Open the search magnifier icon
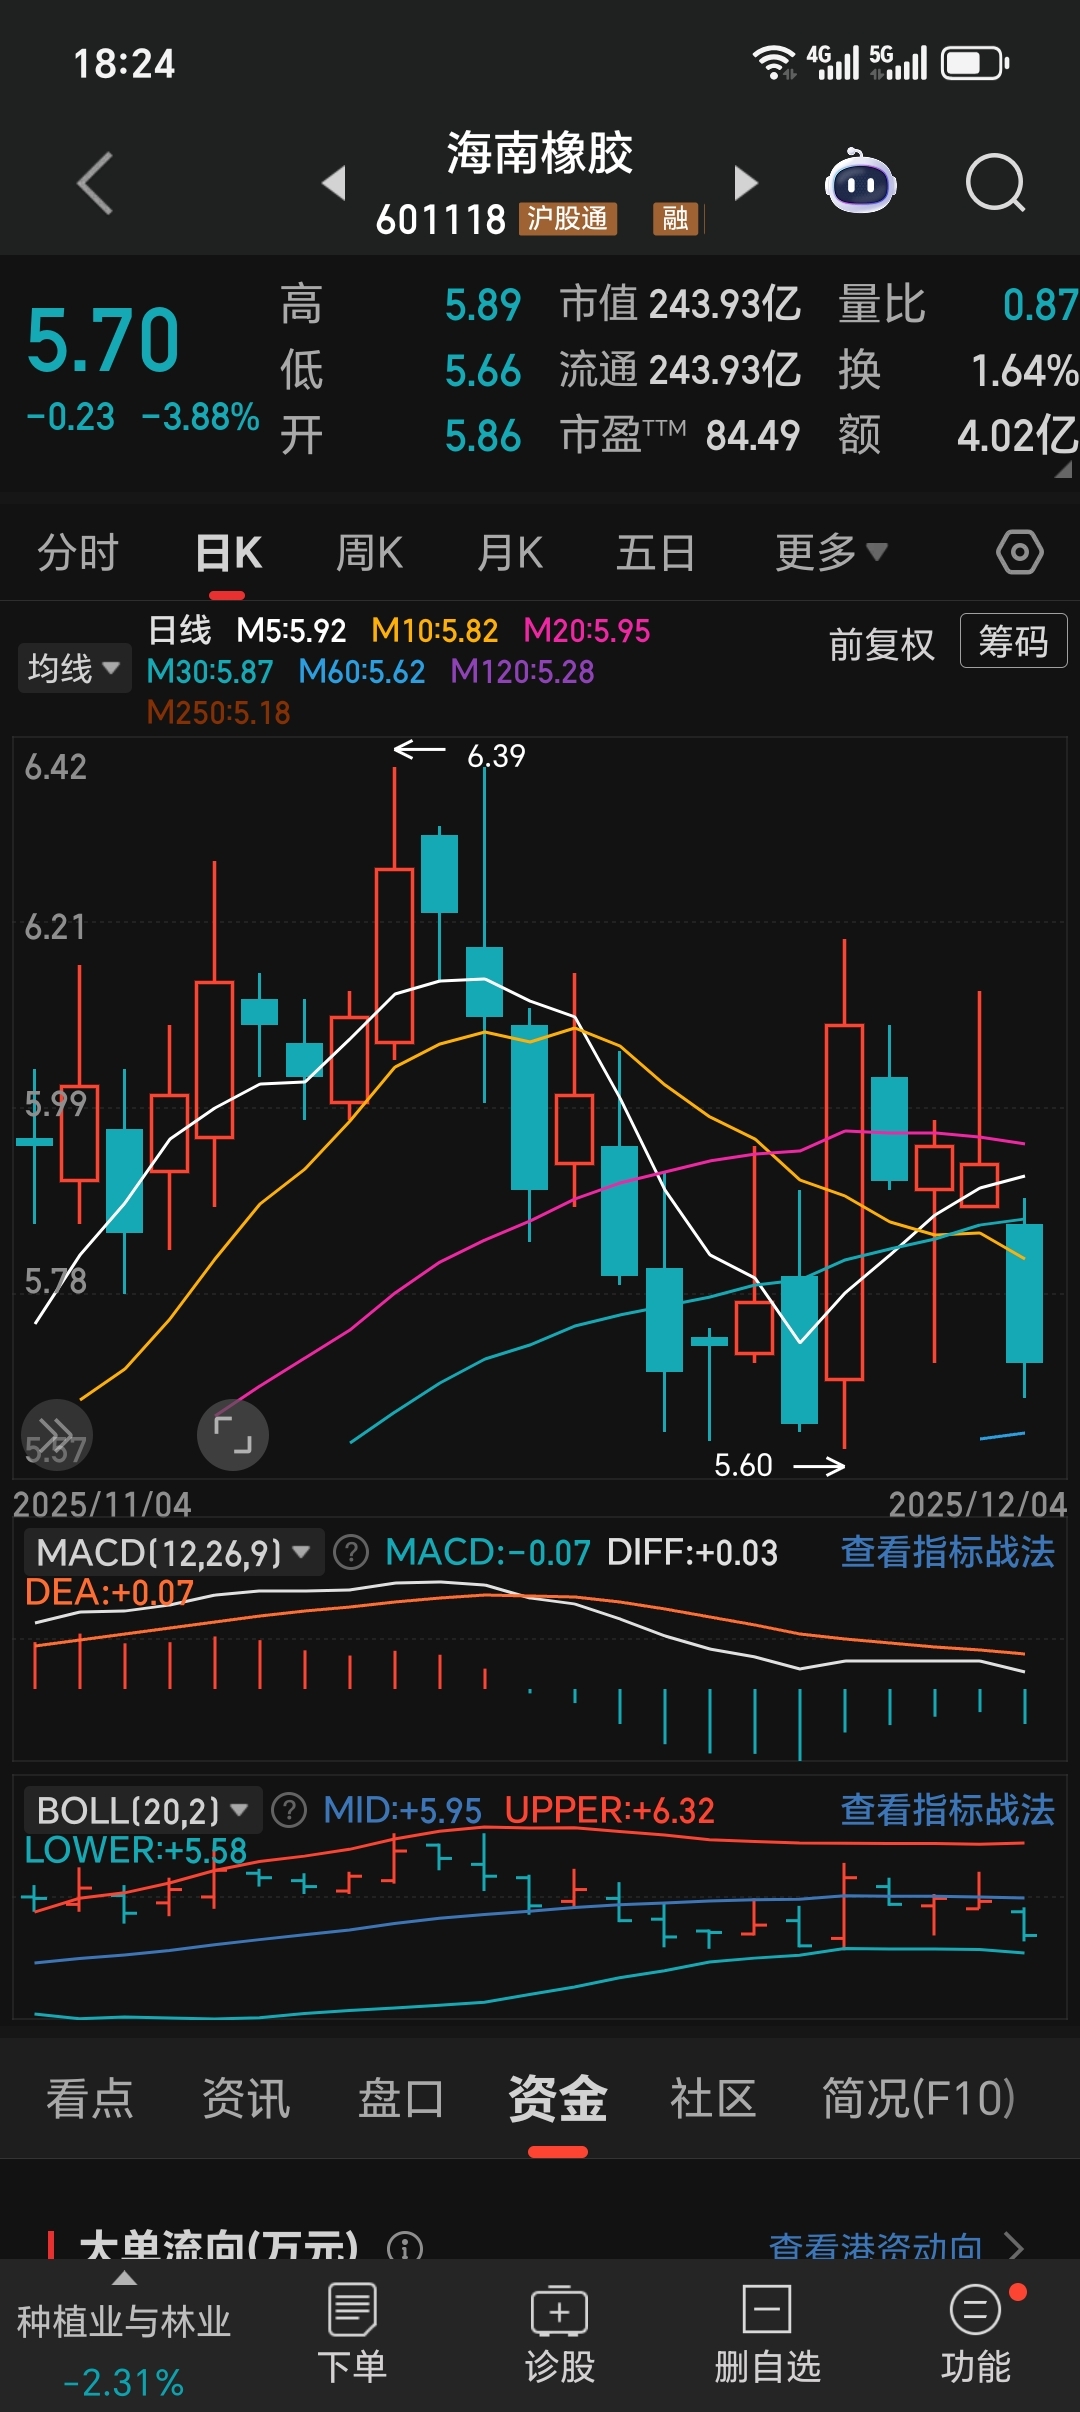1080x2412 pixels. pyautogui.click(x=996, y=183)
